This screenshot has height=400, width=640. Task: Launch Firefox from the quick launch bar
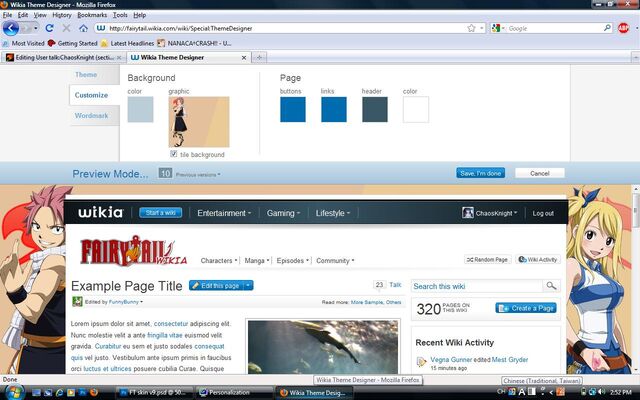pyautogui.click(x=93, y=393)
